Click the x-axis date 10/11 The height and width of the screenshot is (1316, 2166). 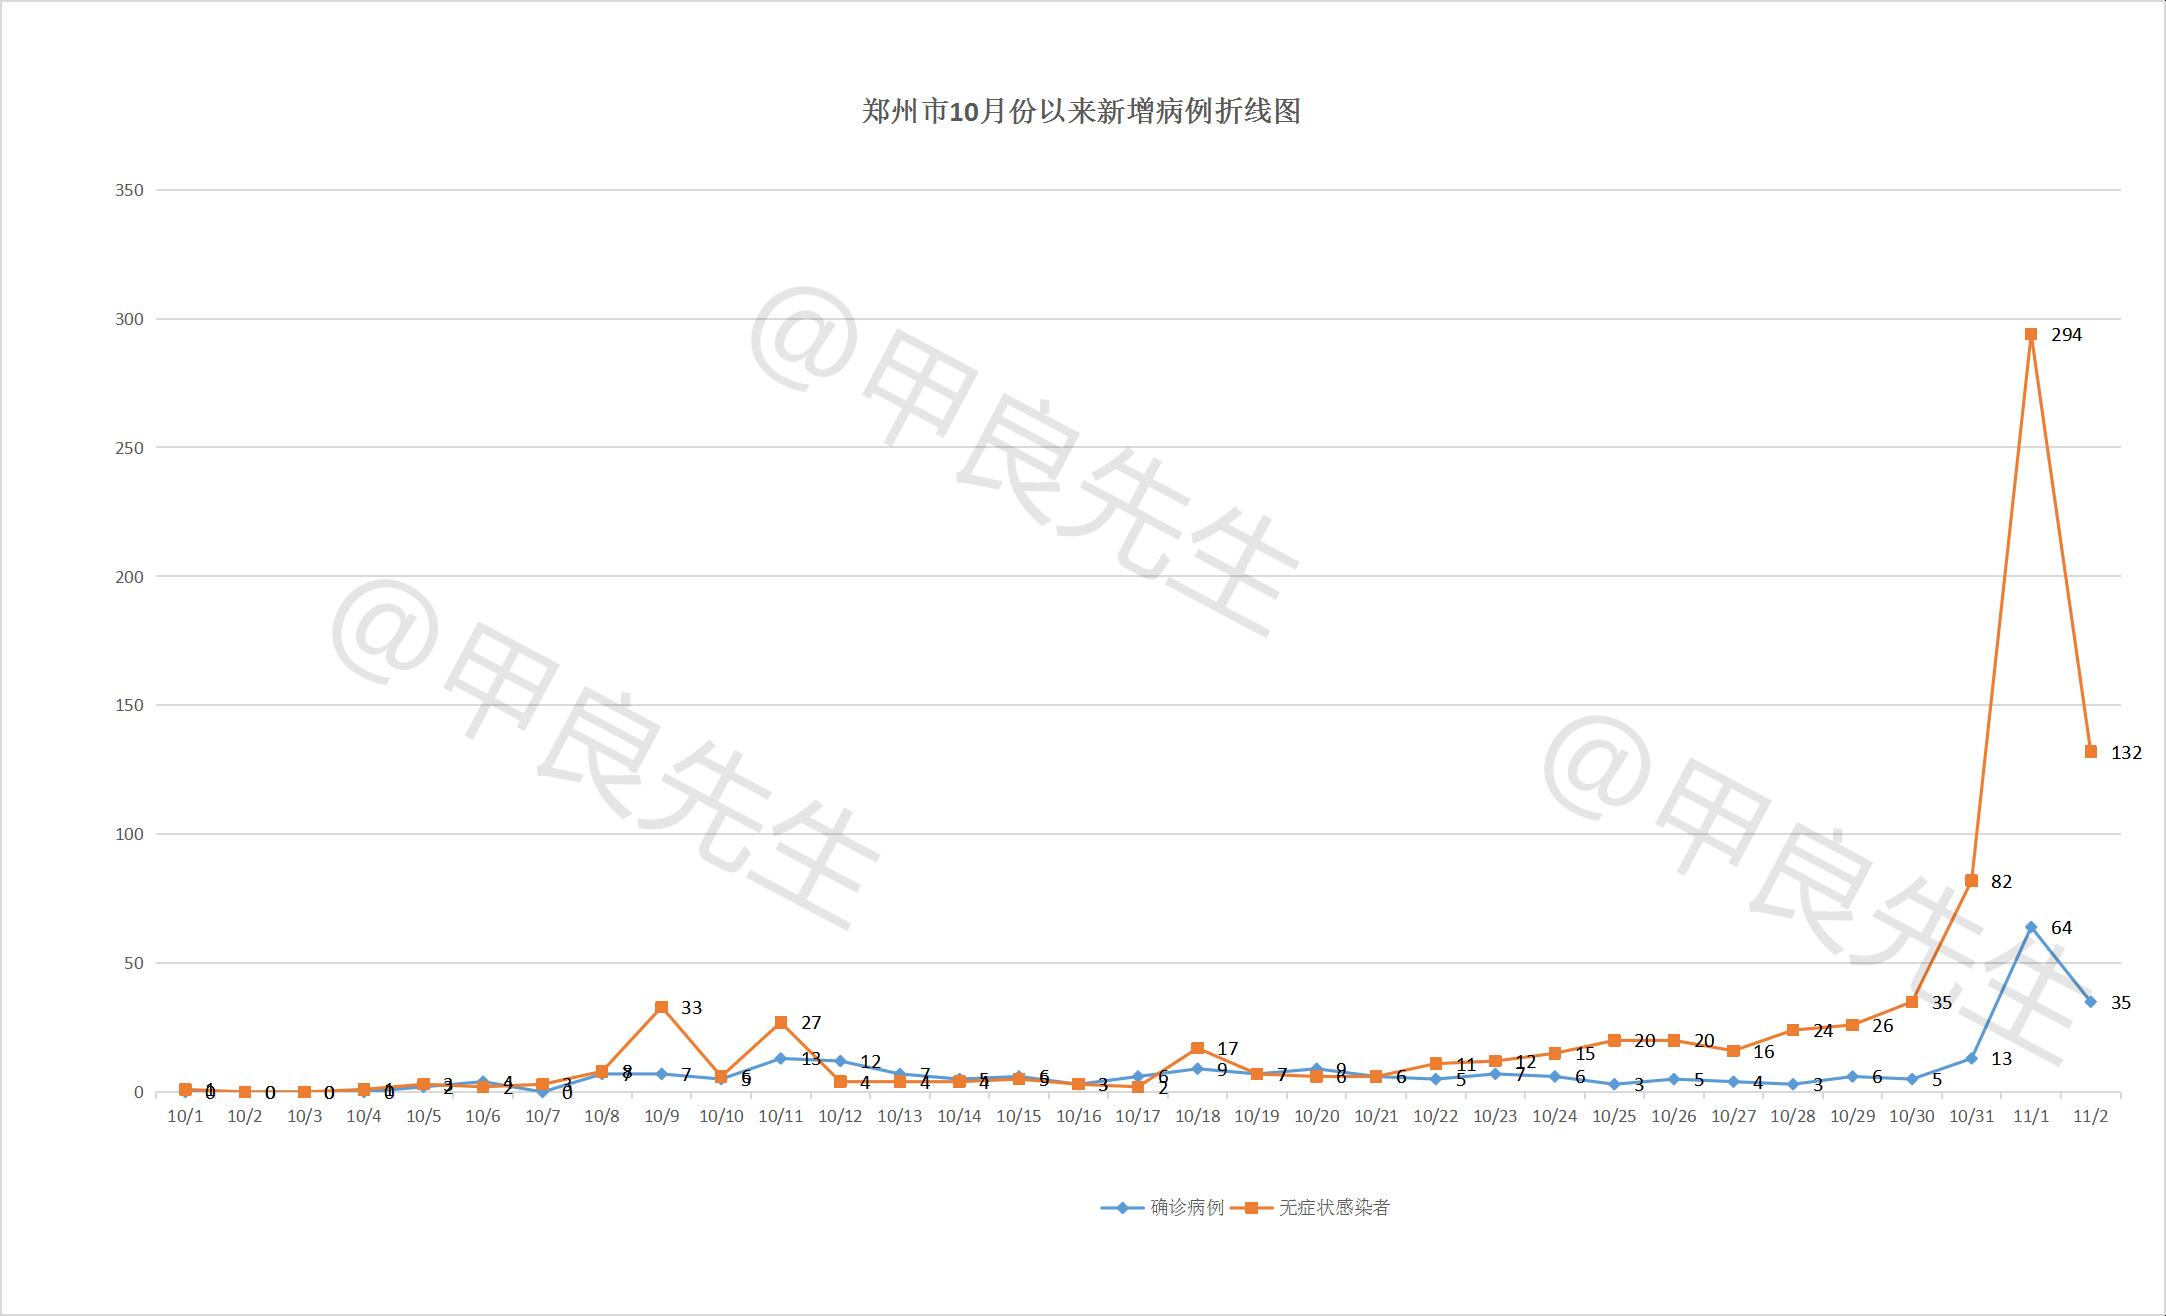coord(781,1117)
